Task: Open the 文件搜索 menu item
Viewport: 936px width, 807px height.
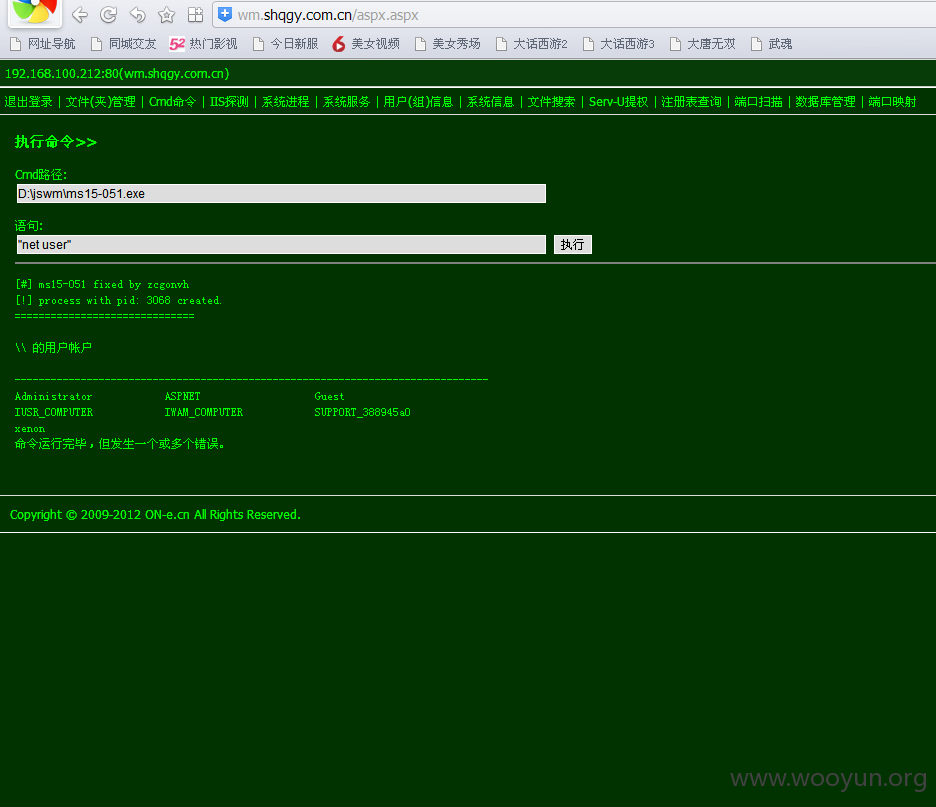Action: (x=551, y=102)
